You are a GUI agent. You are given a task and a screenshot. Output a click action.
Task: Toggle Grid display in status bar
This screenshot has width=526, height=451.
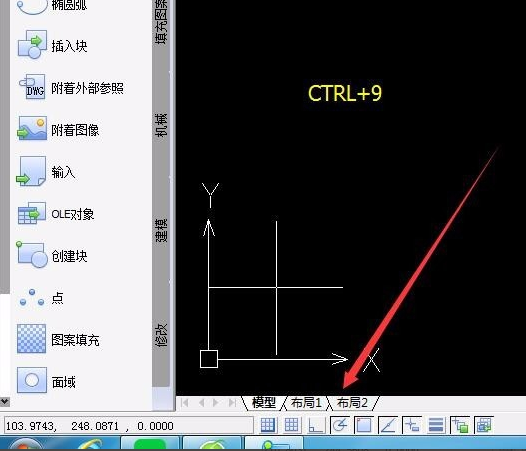pos(291,425)
